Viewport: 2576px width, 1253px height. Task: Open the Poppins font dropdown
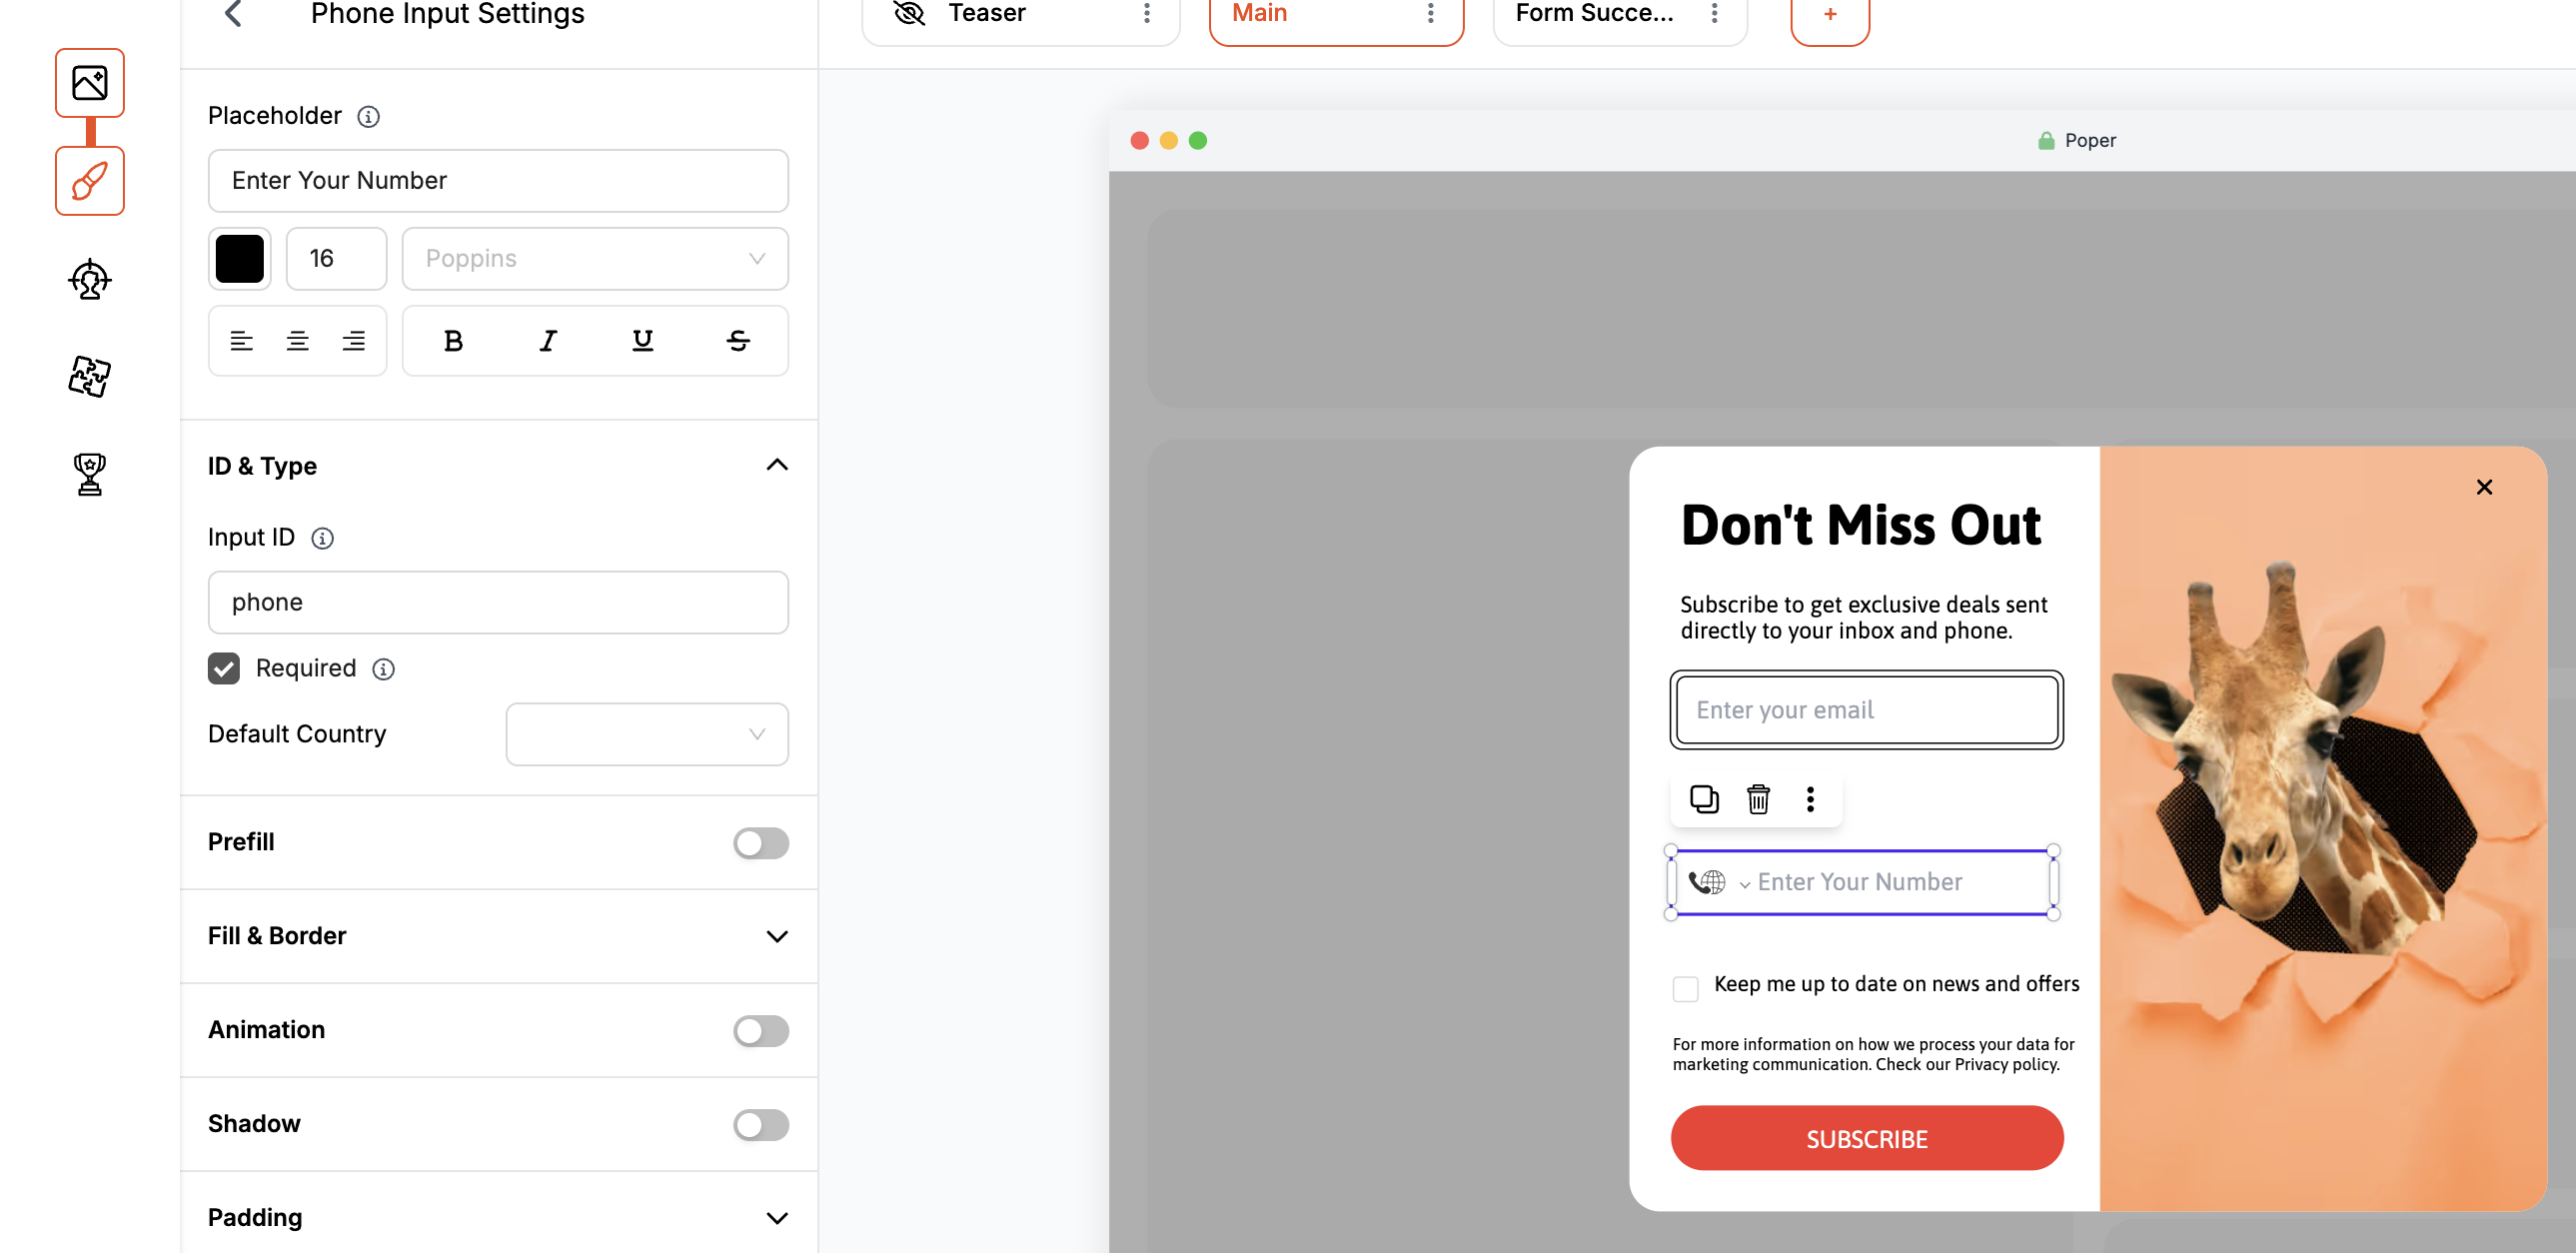(x=594, y=259)
